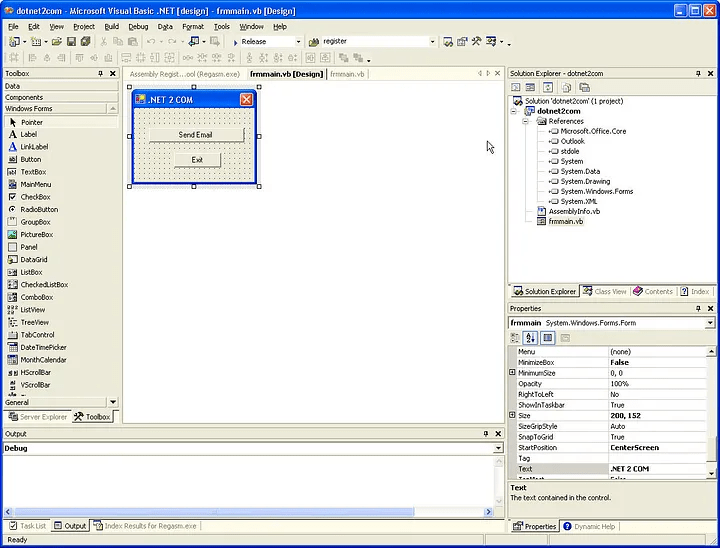Collapse the References tree node
Screen dimensions: 720x548
(527, 121)
